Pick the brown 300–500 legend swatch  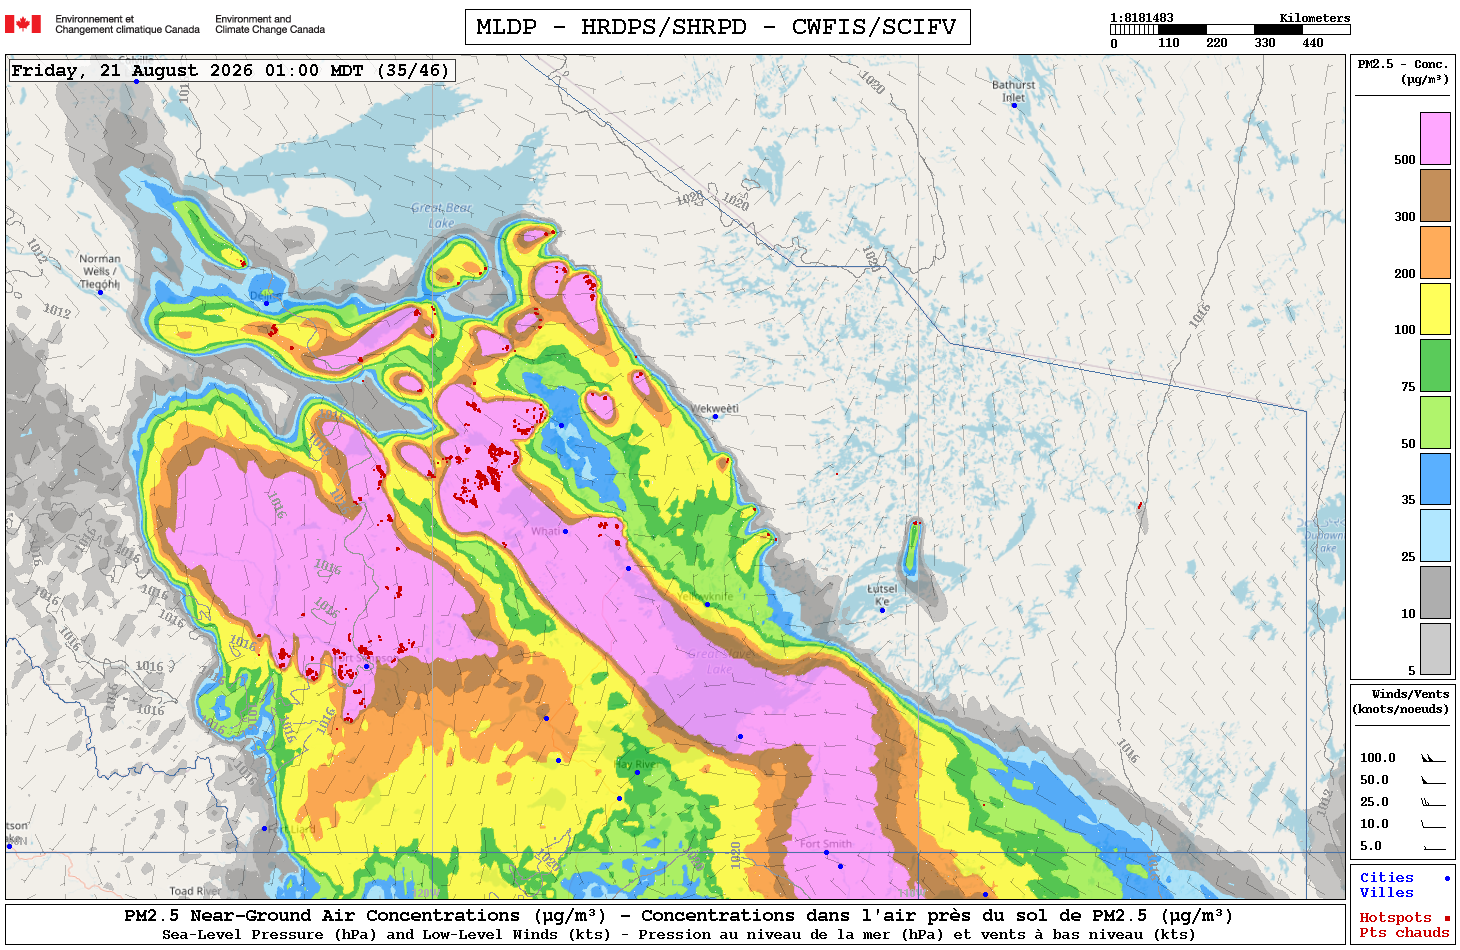1435,195
